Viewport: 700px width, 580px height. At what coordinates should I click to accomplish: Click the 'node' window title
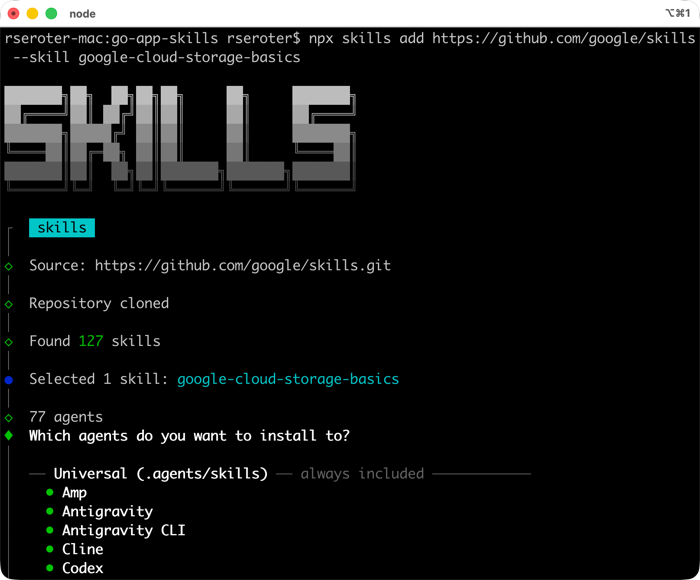[82, 14]
